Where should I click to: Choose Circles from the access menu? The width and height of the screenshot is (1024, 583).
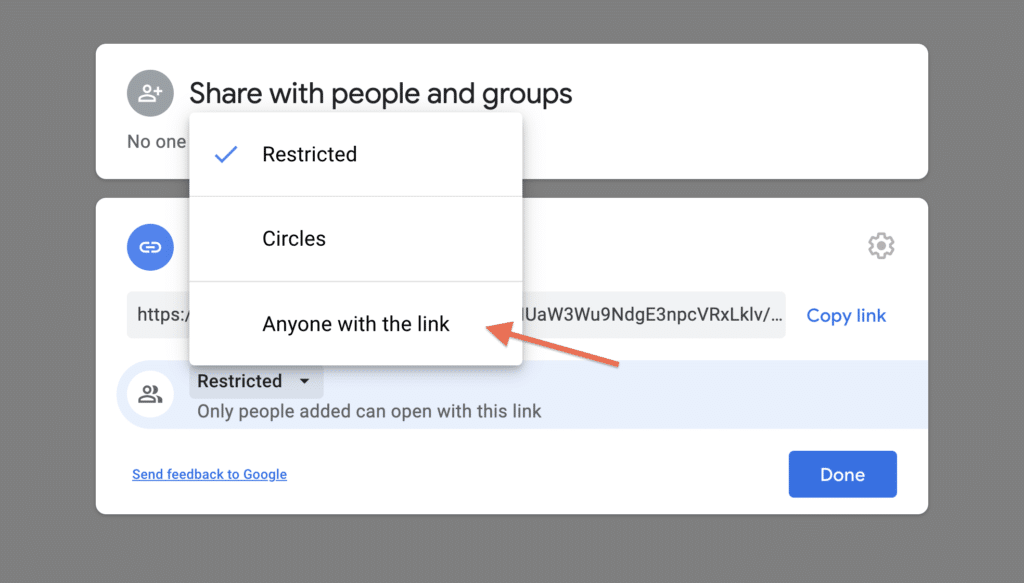click(356, 239)
